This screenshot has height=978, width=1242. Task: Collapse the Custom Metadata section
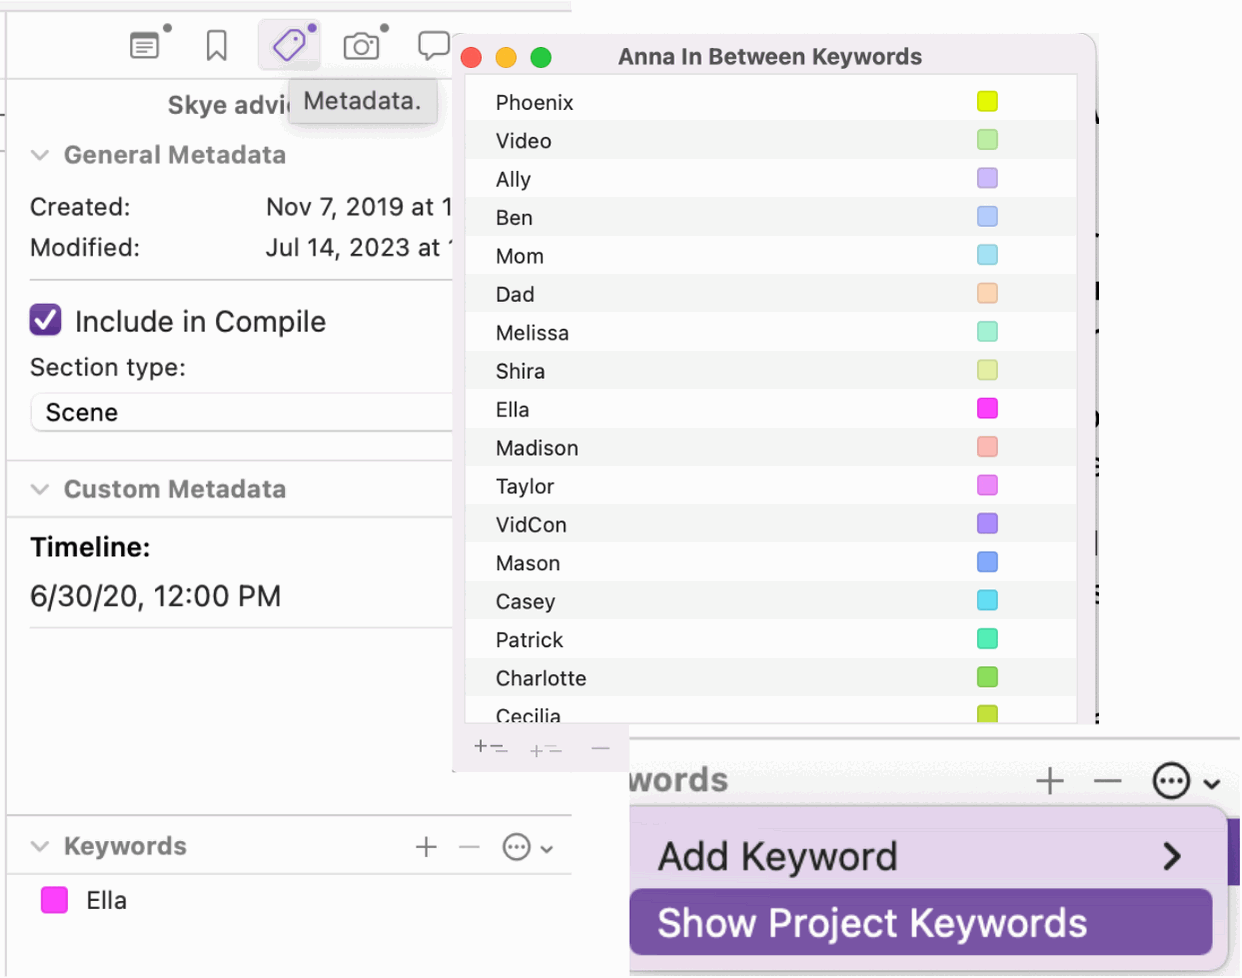[x=39, y=489]
